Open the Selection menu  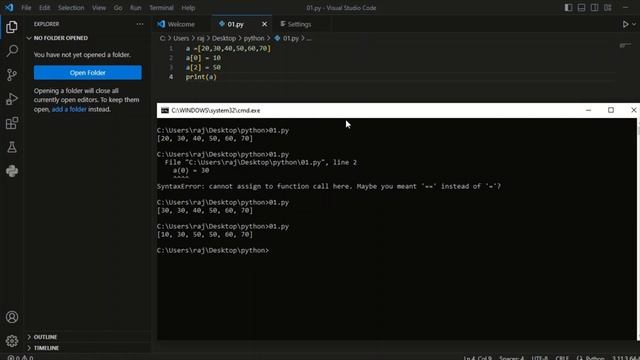pyautogui.click(x=71, y=8)
